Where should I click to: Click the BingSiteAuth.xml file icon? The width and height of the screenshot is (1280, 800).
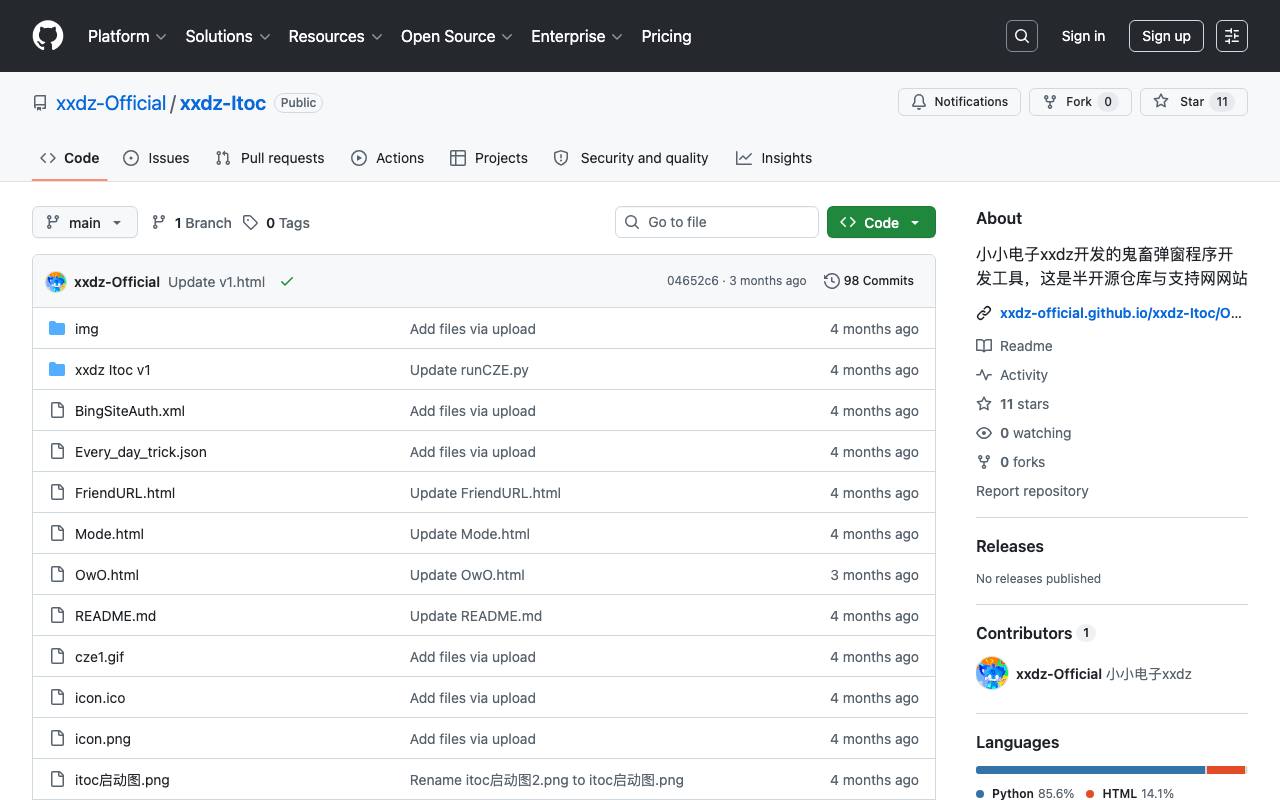click(57, 411)
